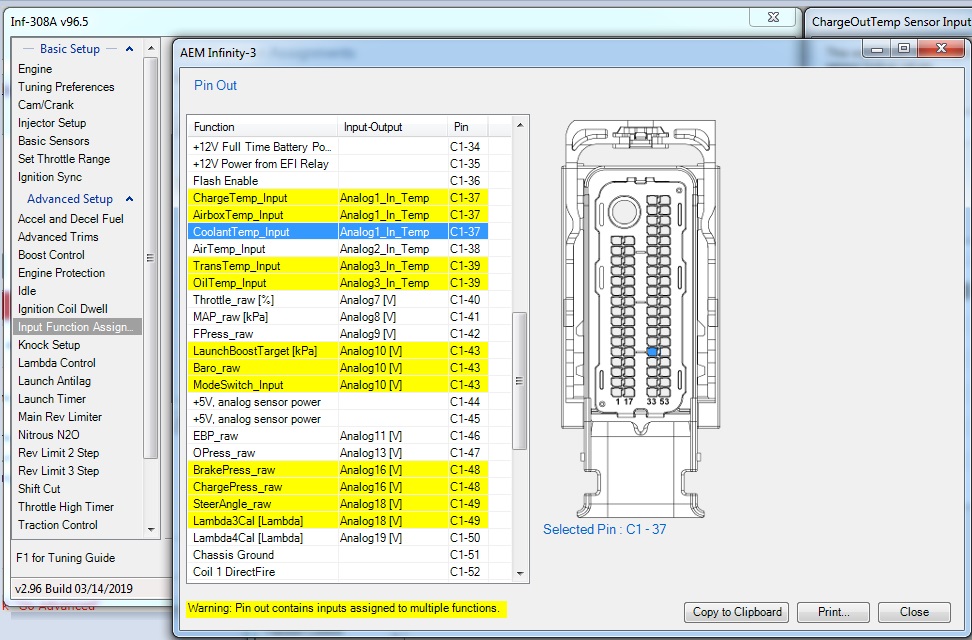972x640 pixels.
Task: Select the yellow ChargeTemp_Input row
Action: tap(338, 198)
